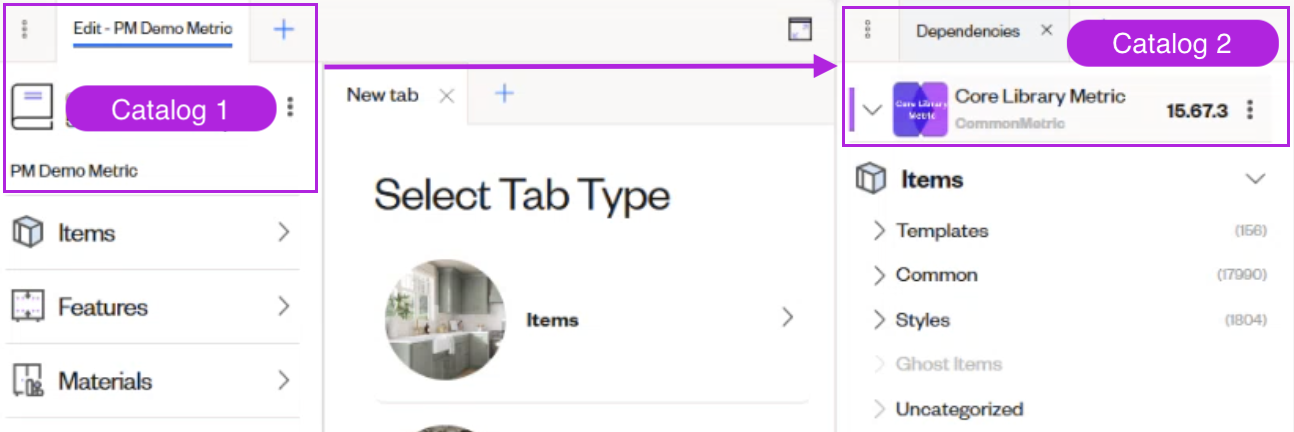Close the New tab tab
Viewport: 1294px width, 432px height.
[x=447, y=95]
